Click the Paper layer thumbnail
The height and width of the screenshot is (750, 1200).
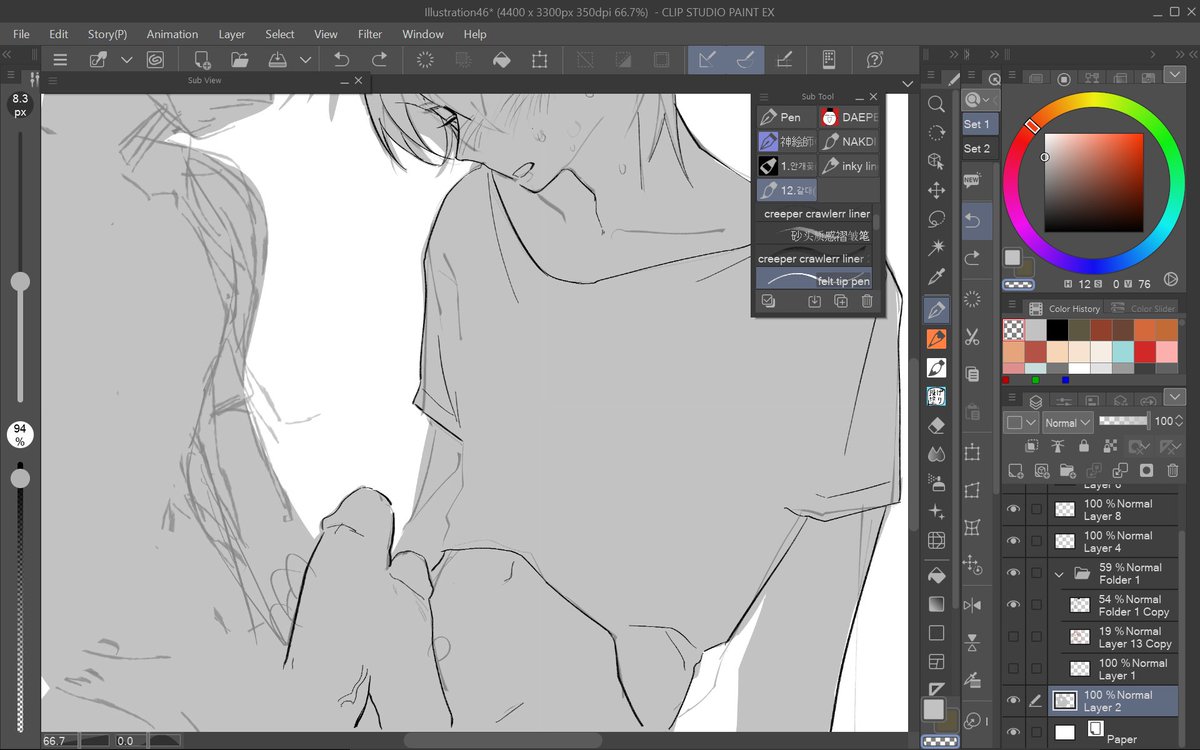pos(1066,732)
